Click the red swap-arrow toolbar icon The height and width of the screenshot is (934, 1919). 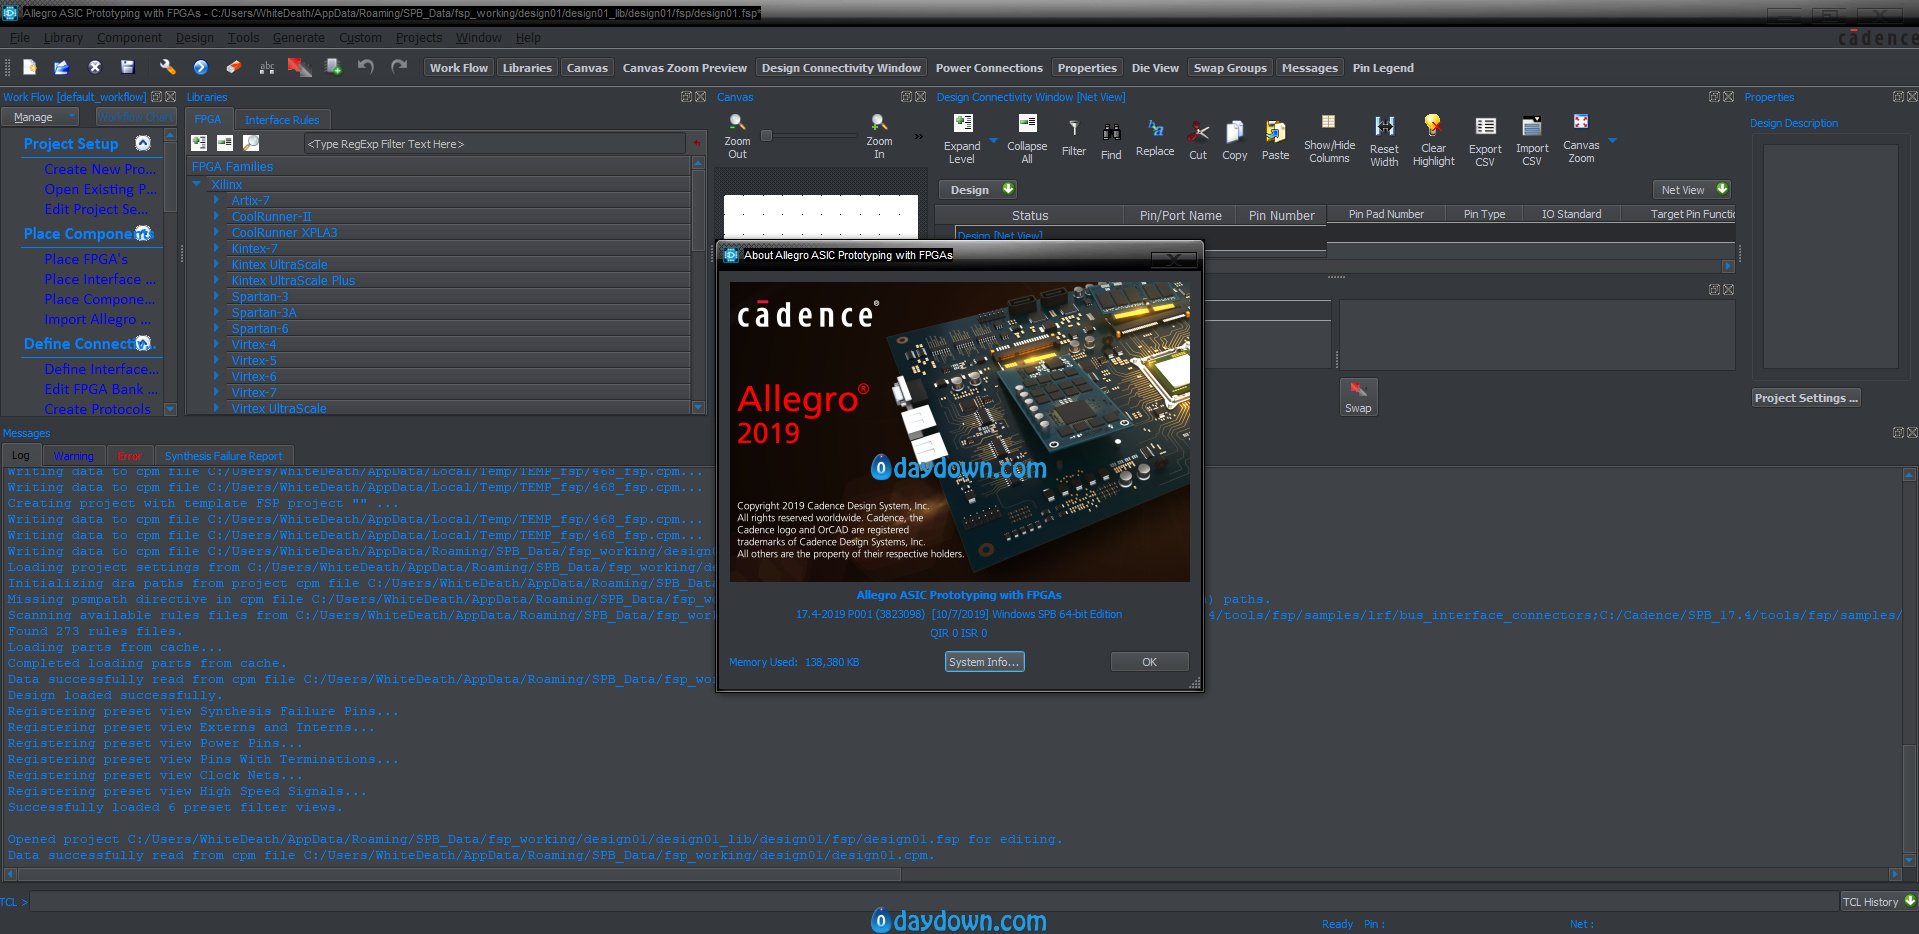(x=299, y=67)
